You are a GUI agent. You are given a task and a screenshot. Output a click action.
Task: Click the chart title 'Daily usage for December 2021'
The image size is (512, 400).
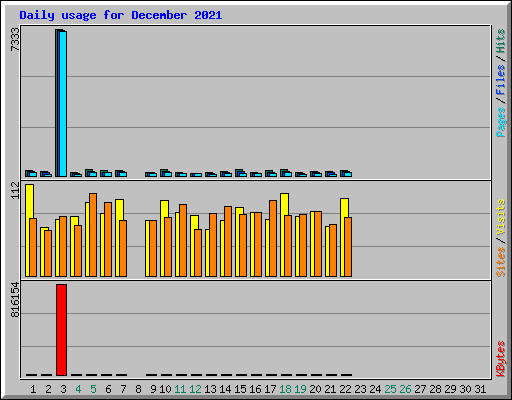coord(121,15)
